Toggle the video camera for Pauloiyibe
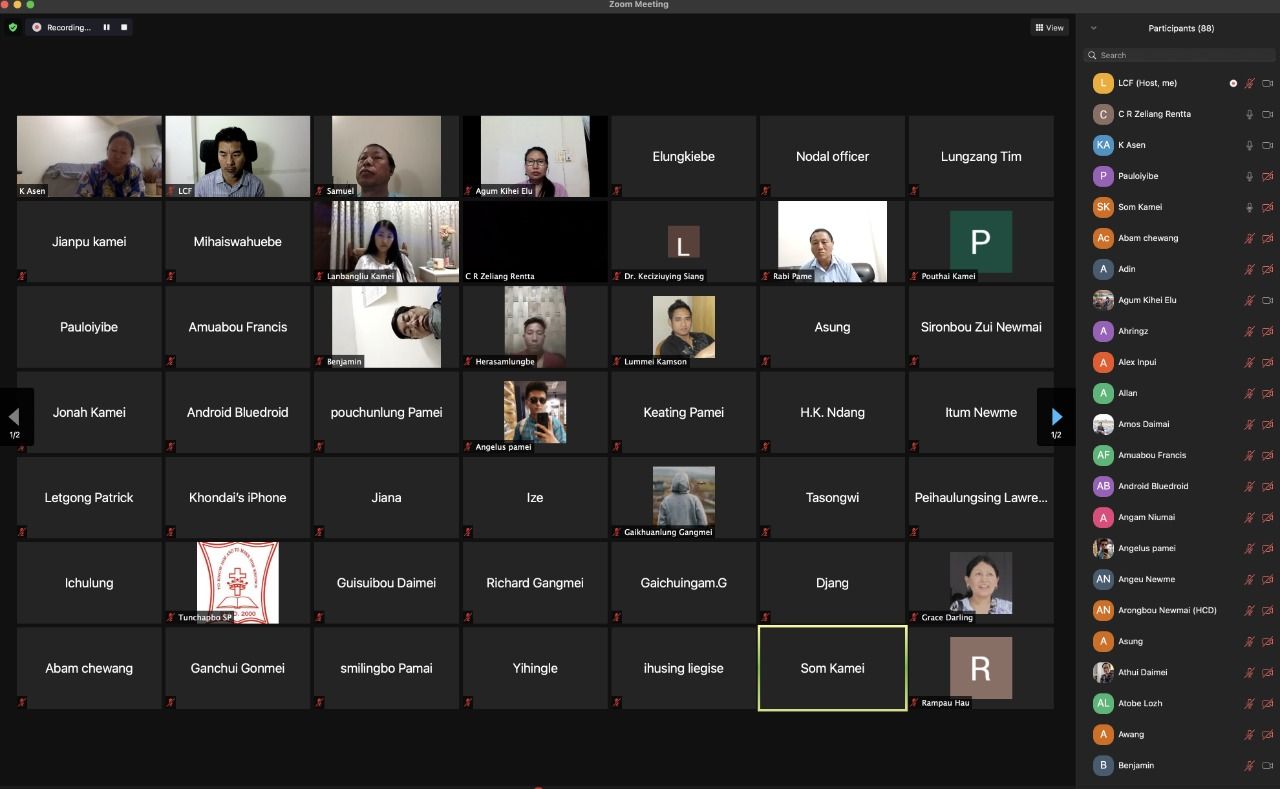Viewport: 1280px width, 789px height. [1267, 176]
